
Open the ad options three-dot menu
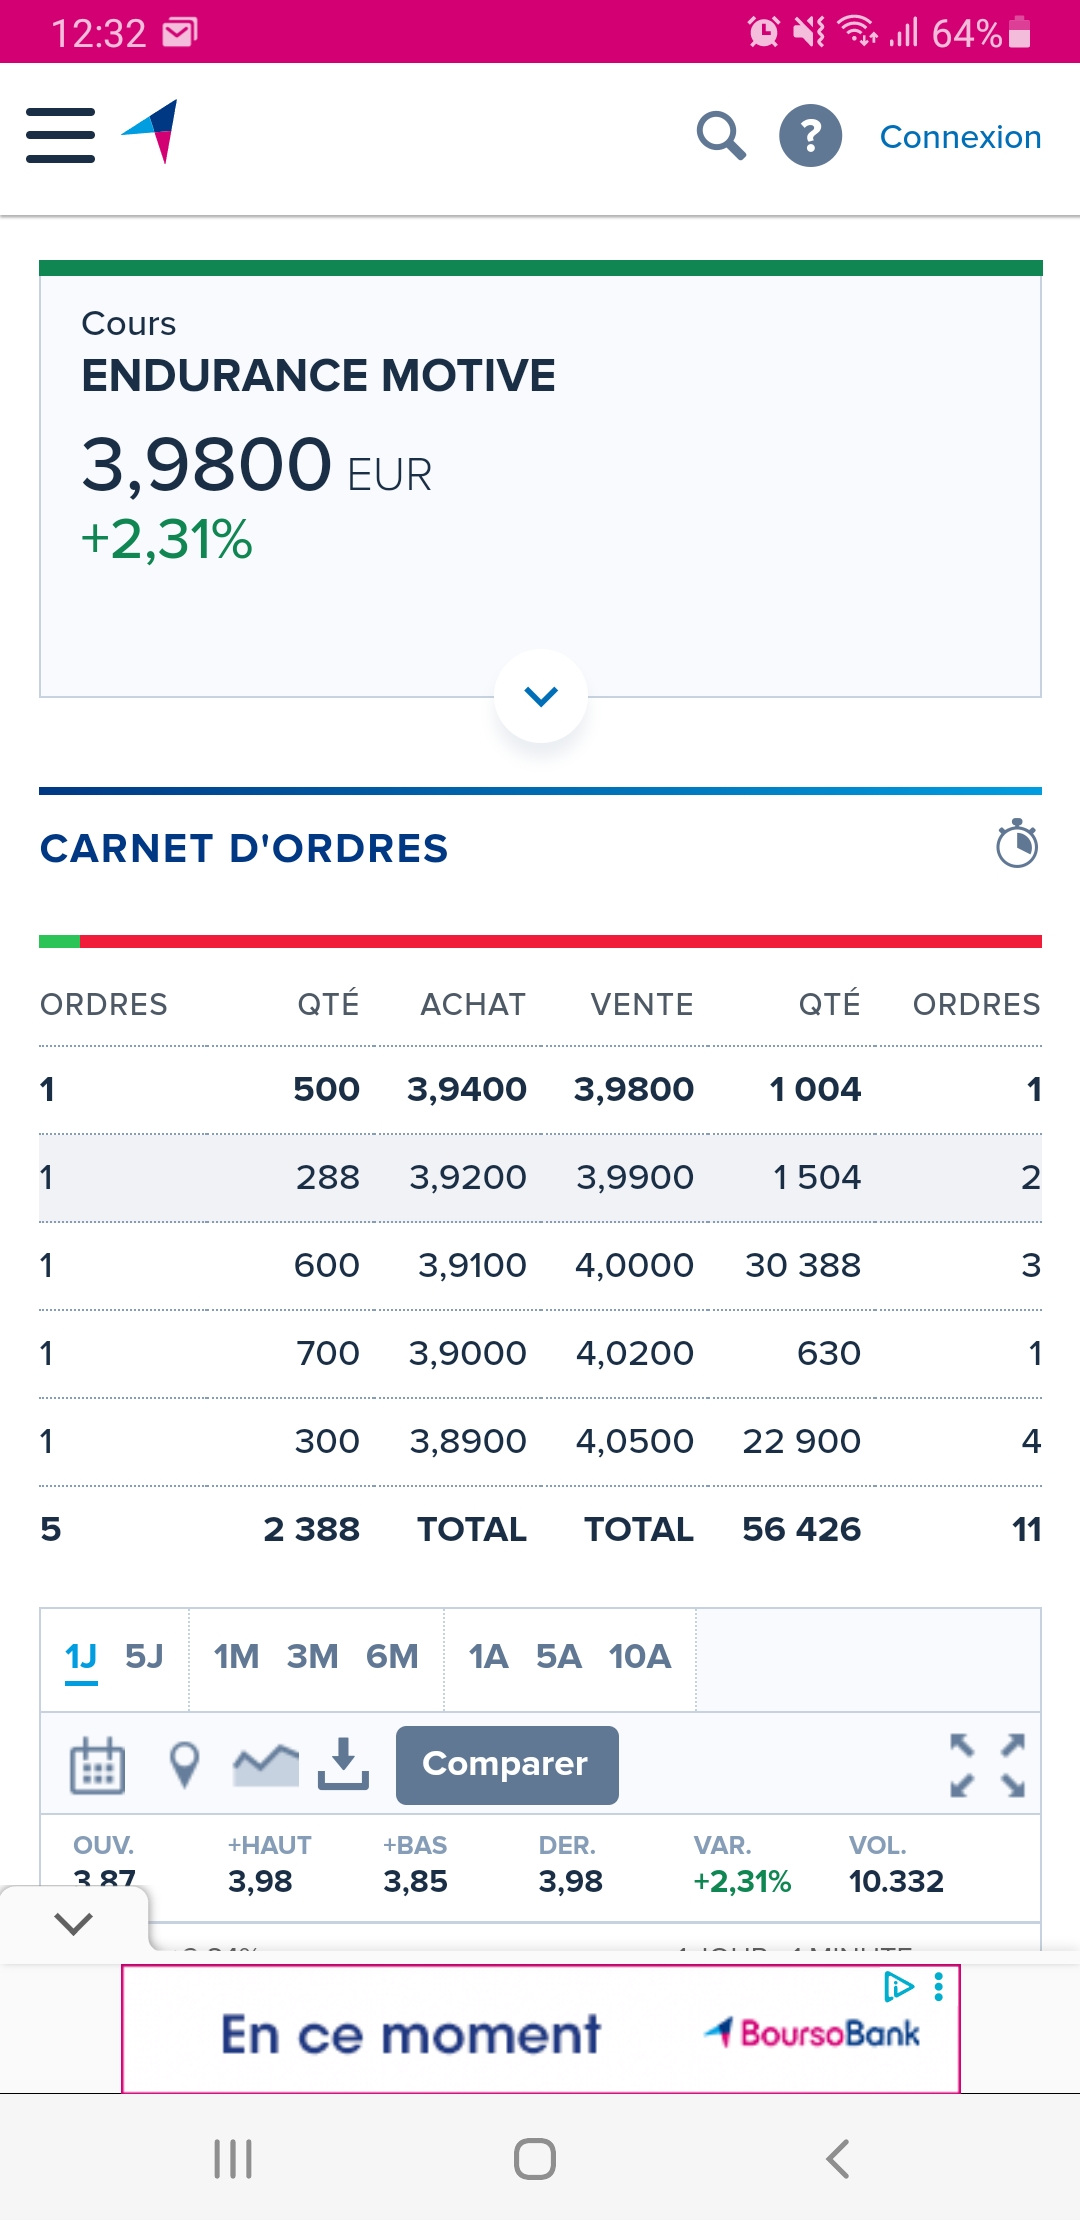pos(938,1986)
